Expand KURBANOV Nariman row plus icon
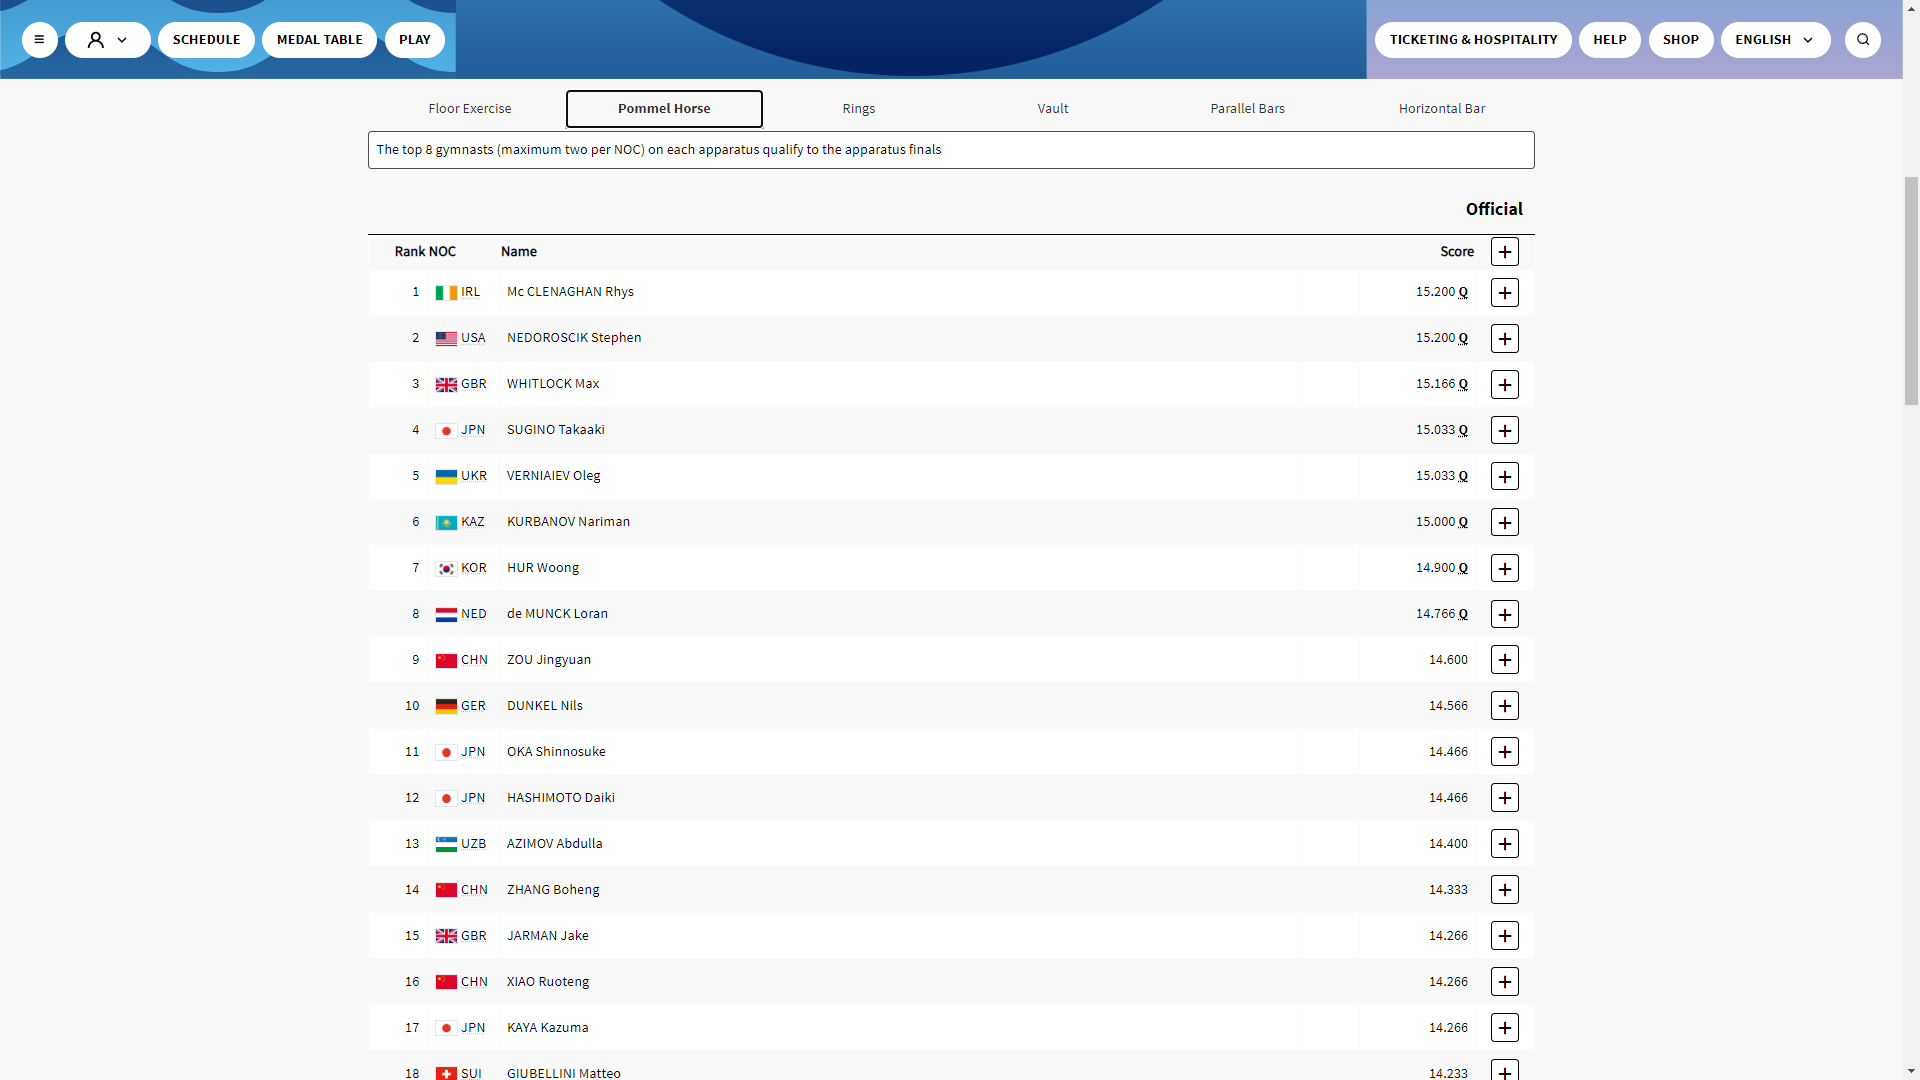The image size is (1920, 1080). coord(1504,523)
